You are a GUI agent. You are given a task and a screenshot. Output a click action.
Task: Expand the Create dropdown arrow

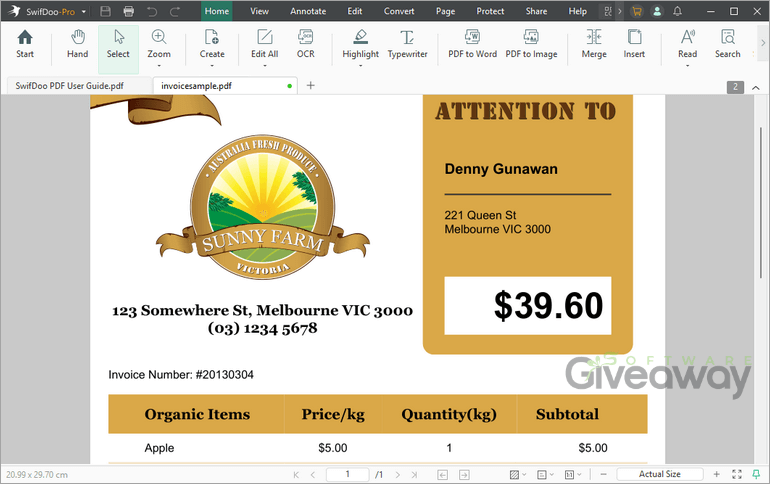point(212,66)
